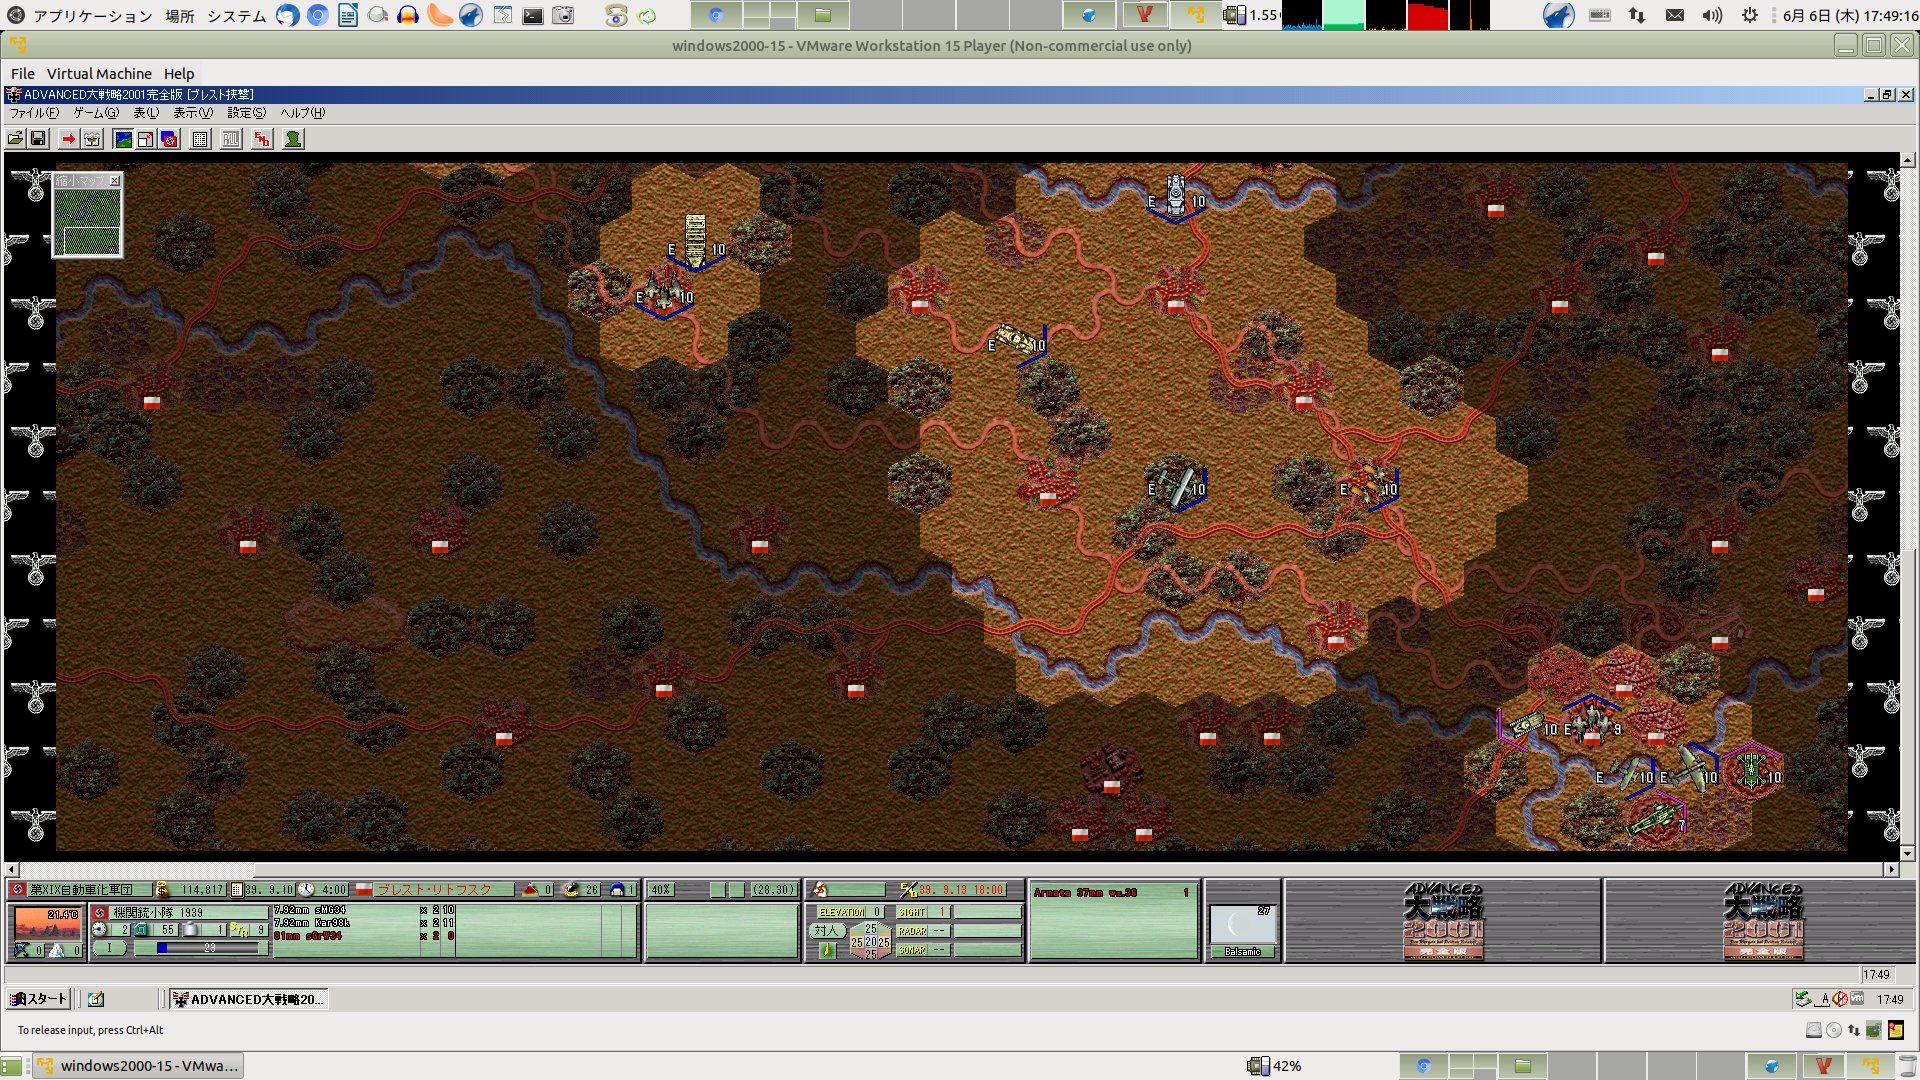Click the map scroll right arrow
The image size is (1920, 1080).
pyautogui.click(x=1892, y=870)
